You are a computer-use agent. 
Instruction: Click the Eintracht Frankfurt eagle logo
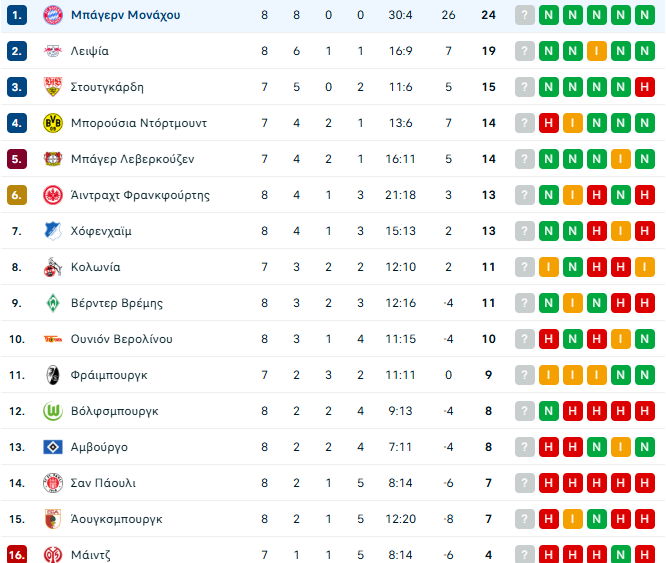[53, 195]
